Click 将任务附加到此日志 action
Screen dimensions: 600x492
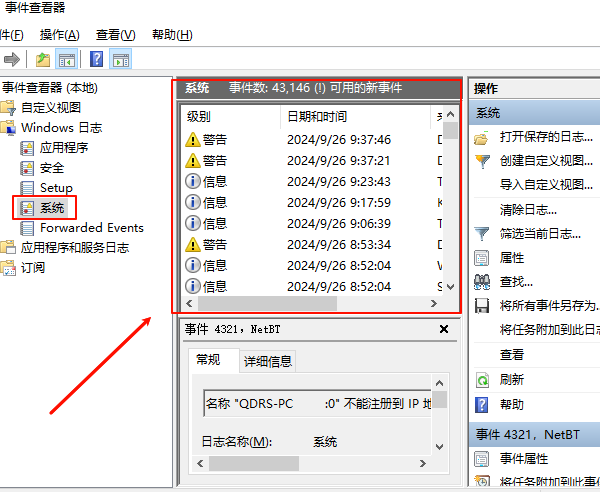(x=549, y=329)
